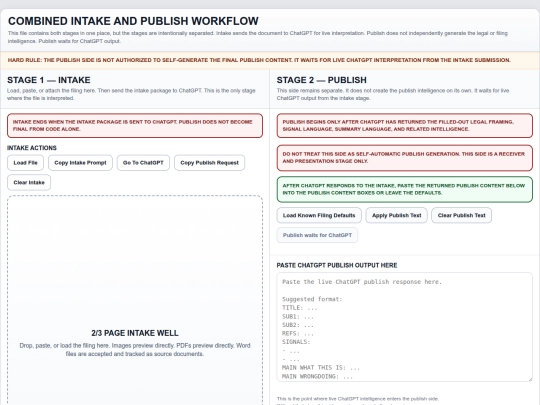The image size is (540, 405).
Task: Click the Combined Intake and Publish Workflow title
Action: click(133, 21)
